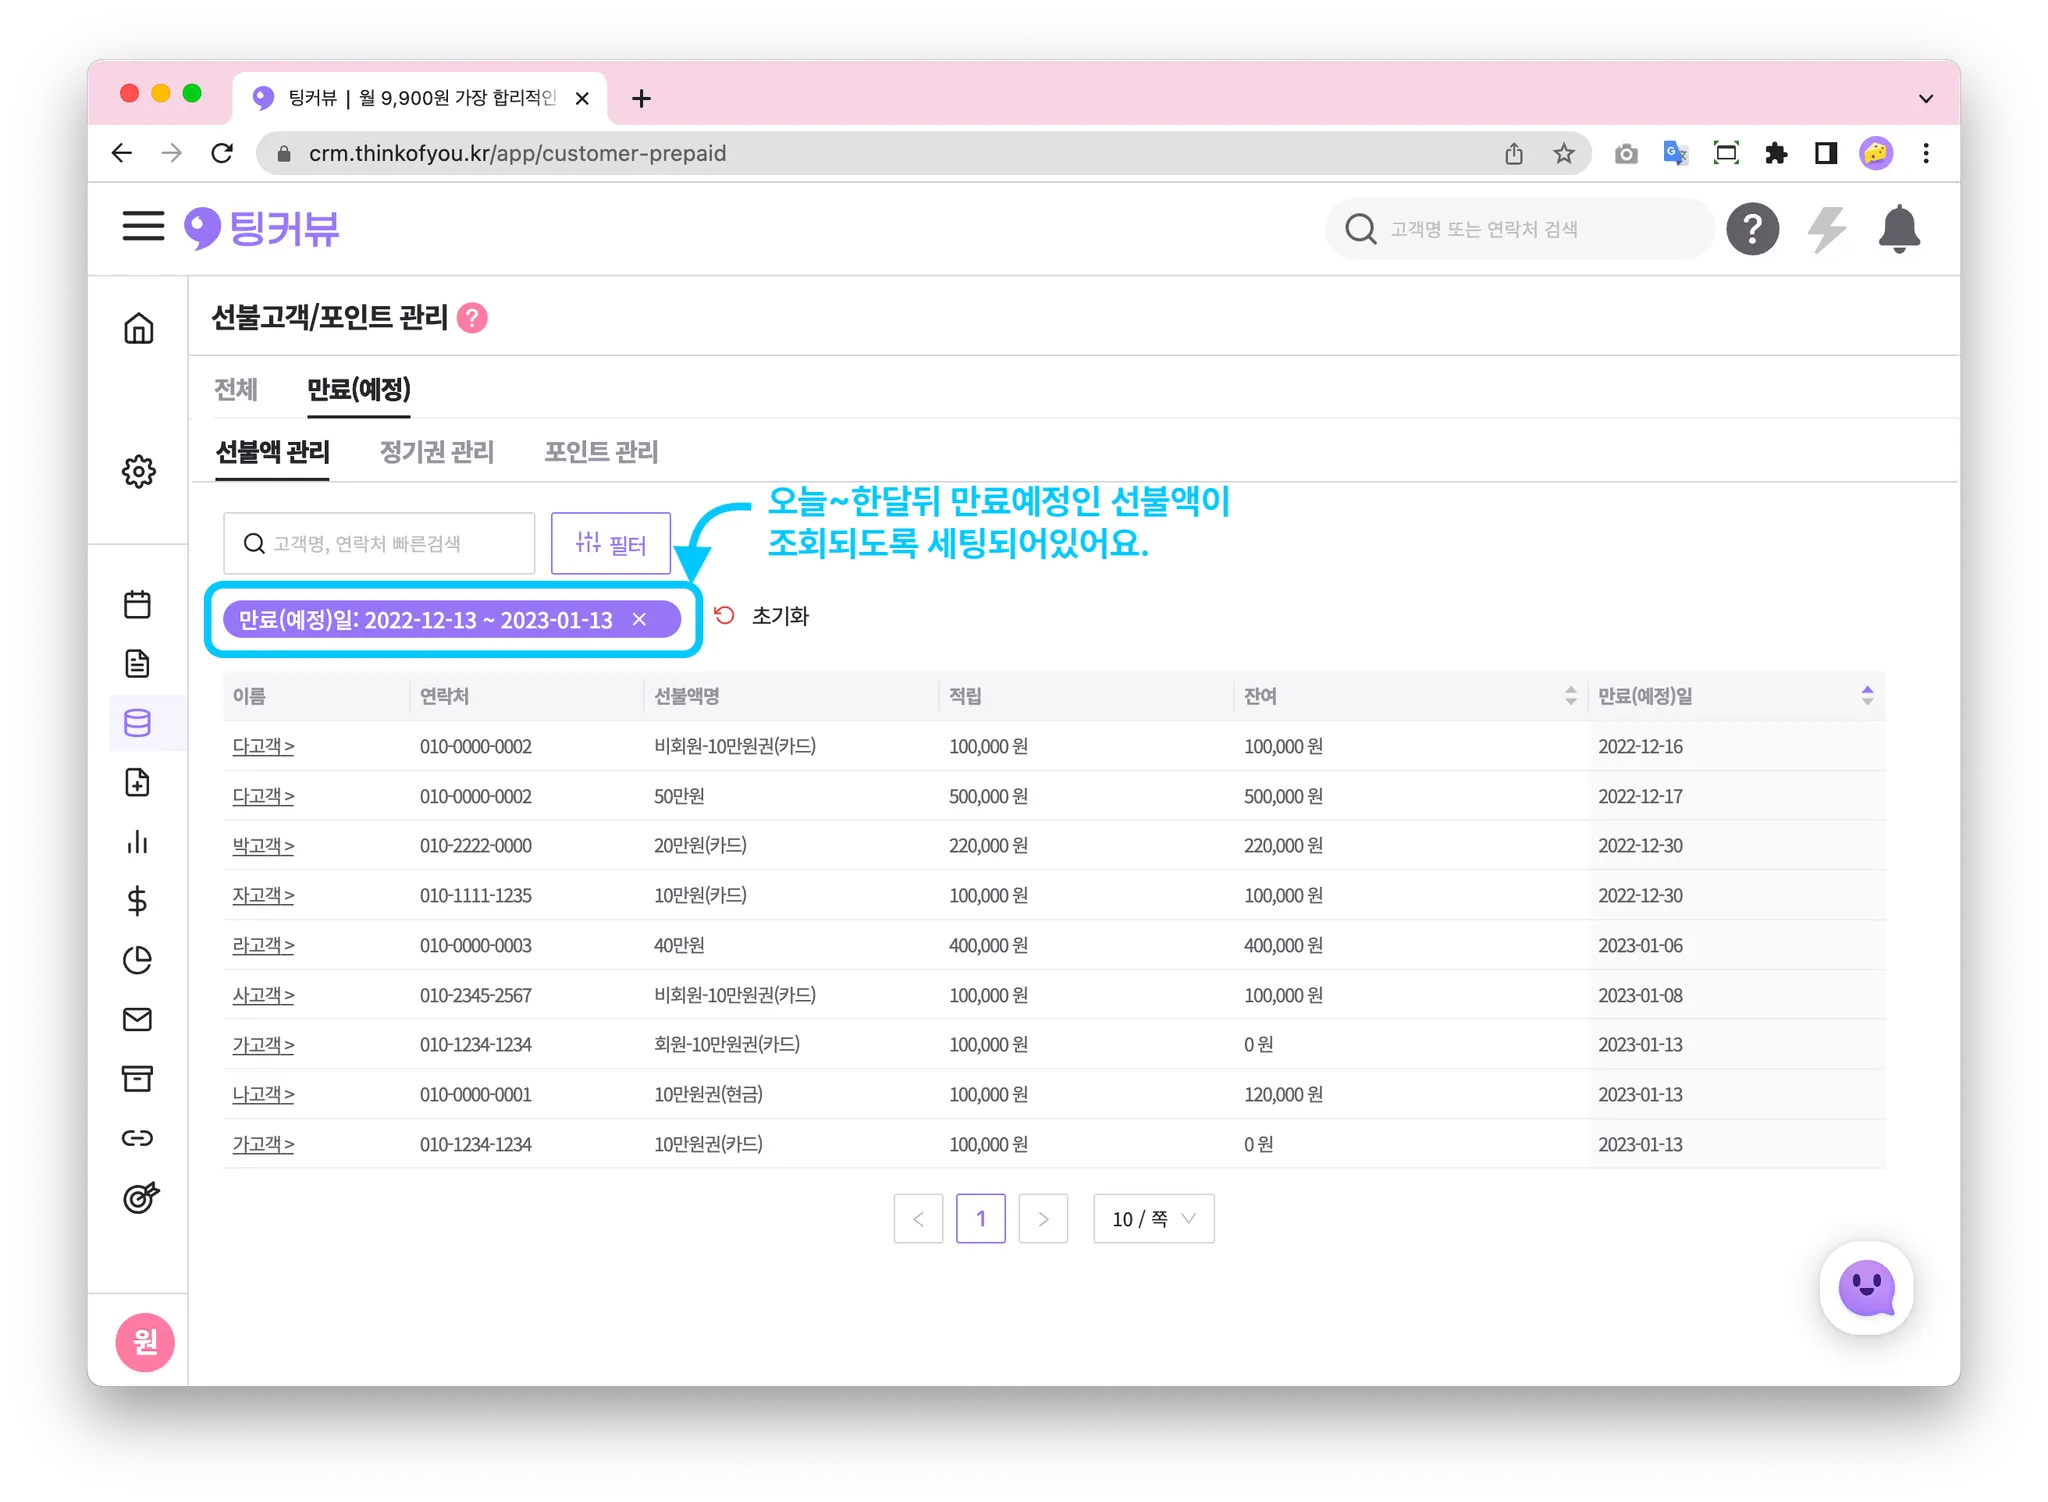Click the 초기화 reset button

pyautogui.click(x=762, y=616)
